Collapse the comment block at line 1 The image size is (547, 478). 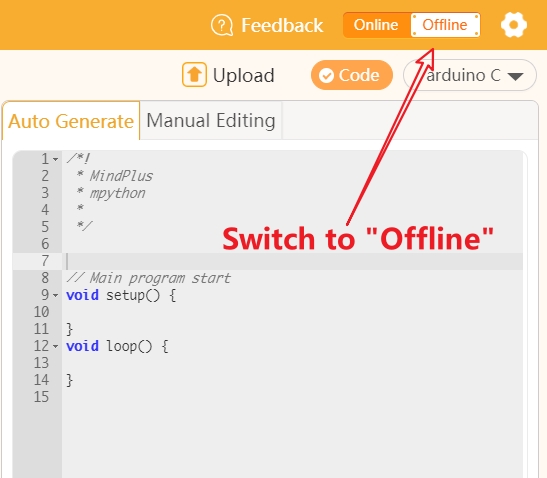pos(56,159)
